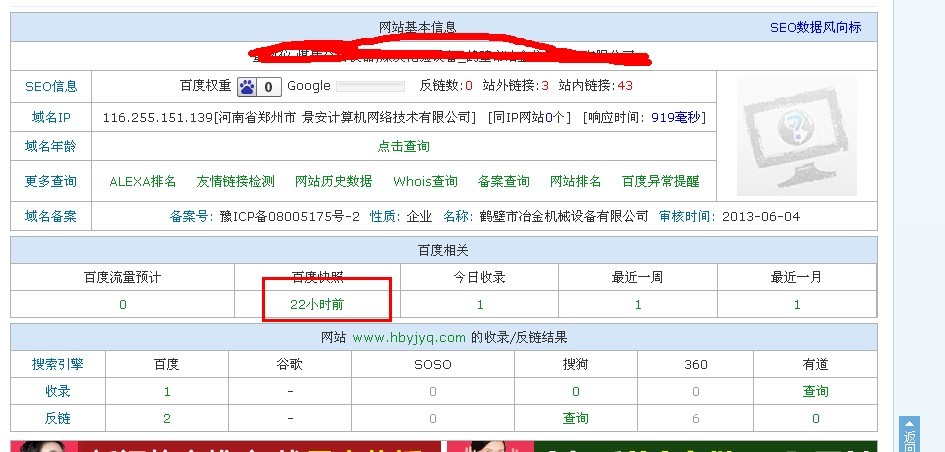
Task: Open the 网站历史数据 link
Action: [333, 181]
